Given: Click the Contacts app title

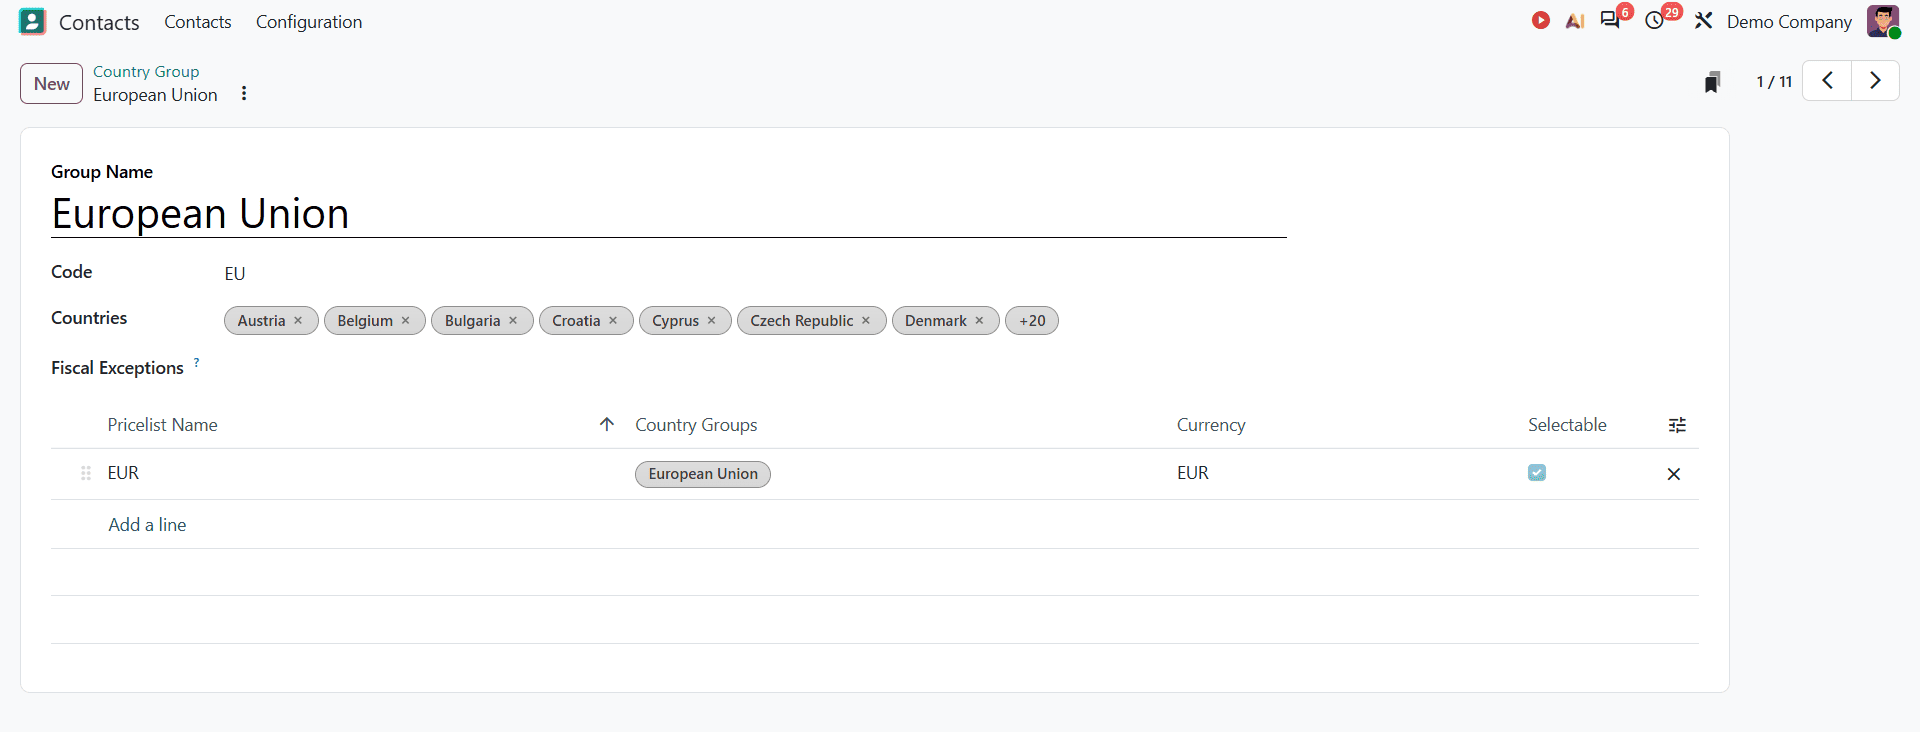Looking at the screenshot, I should coord(99,22).
